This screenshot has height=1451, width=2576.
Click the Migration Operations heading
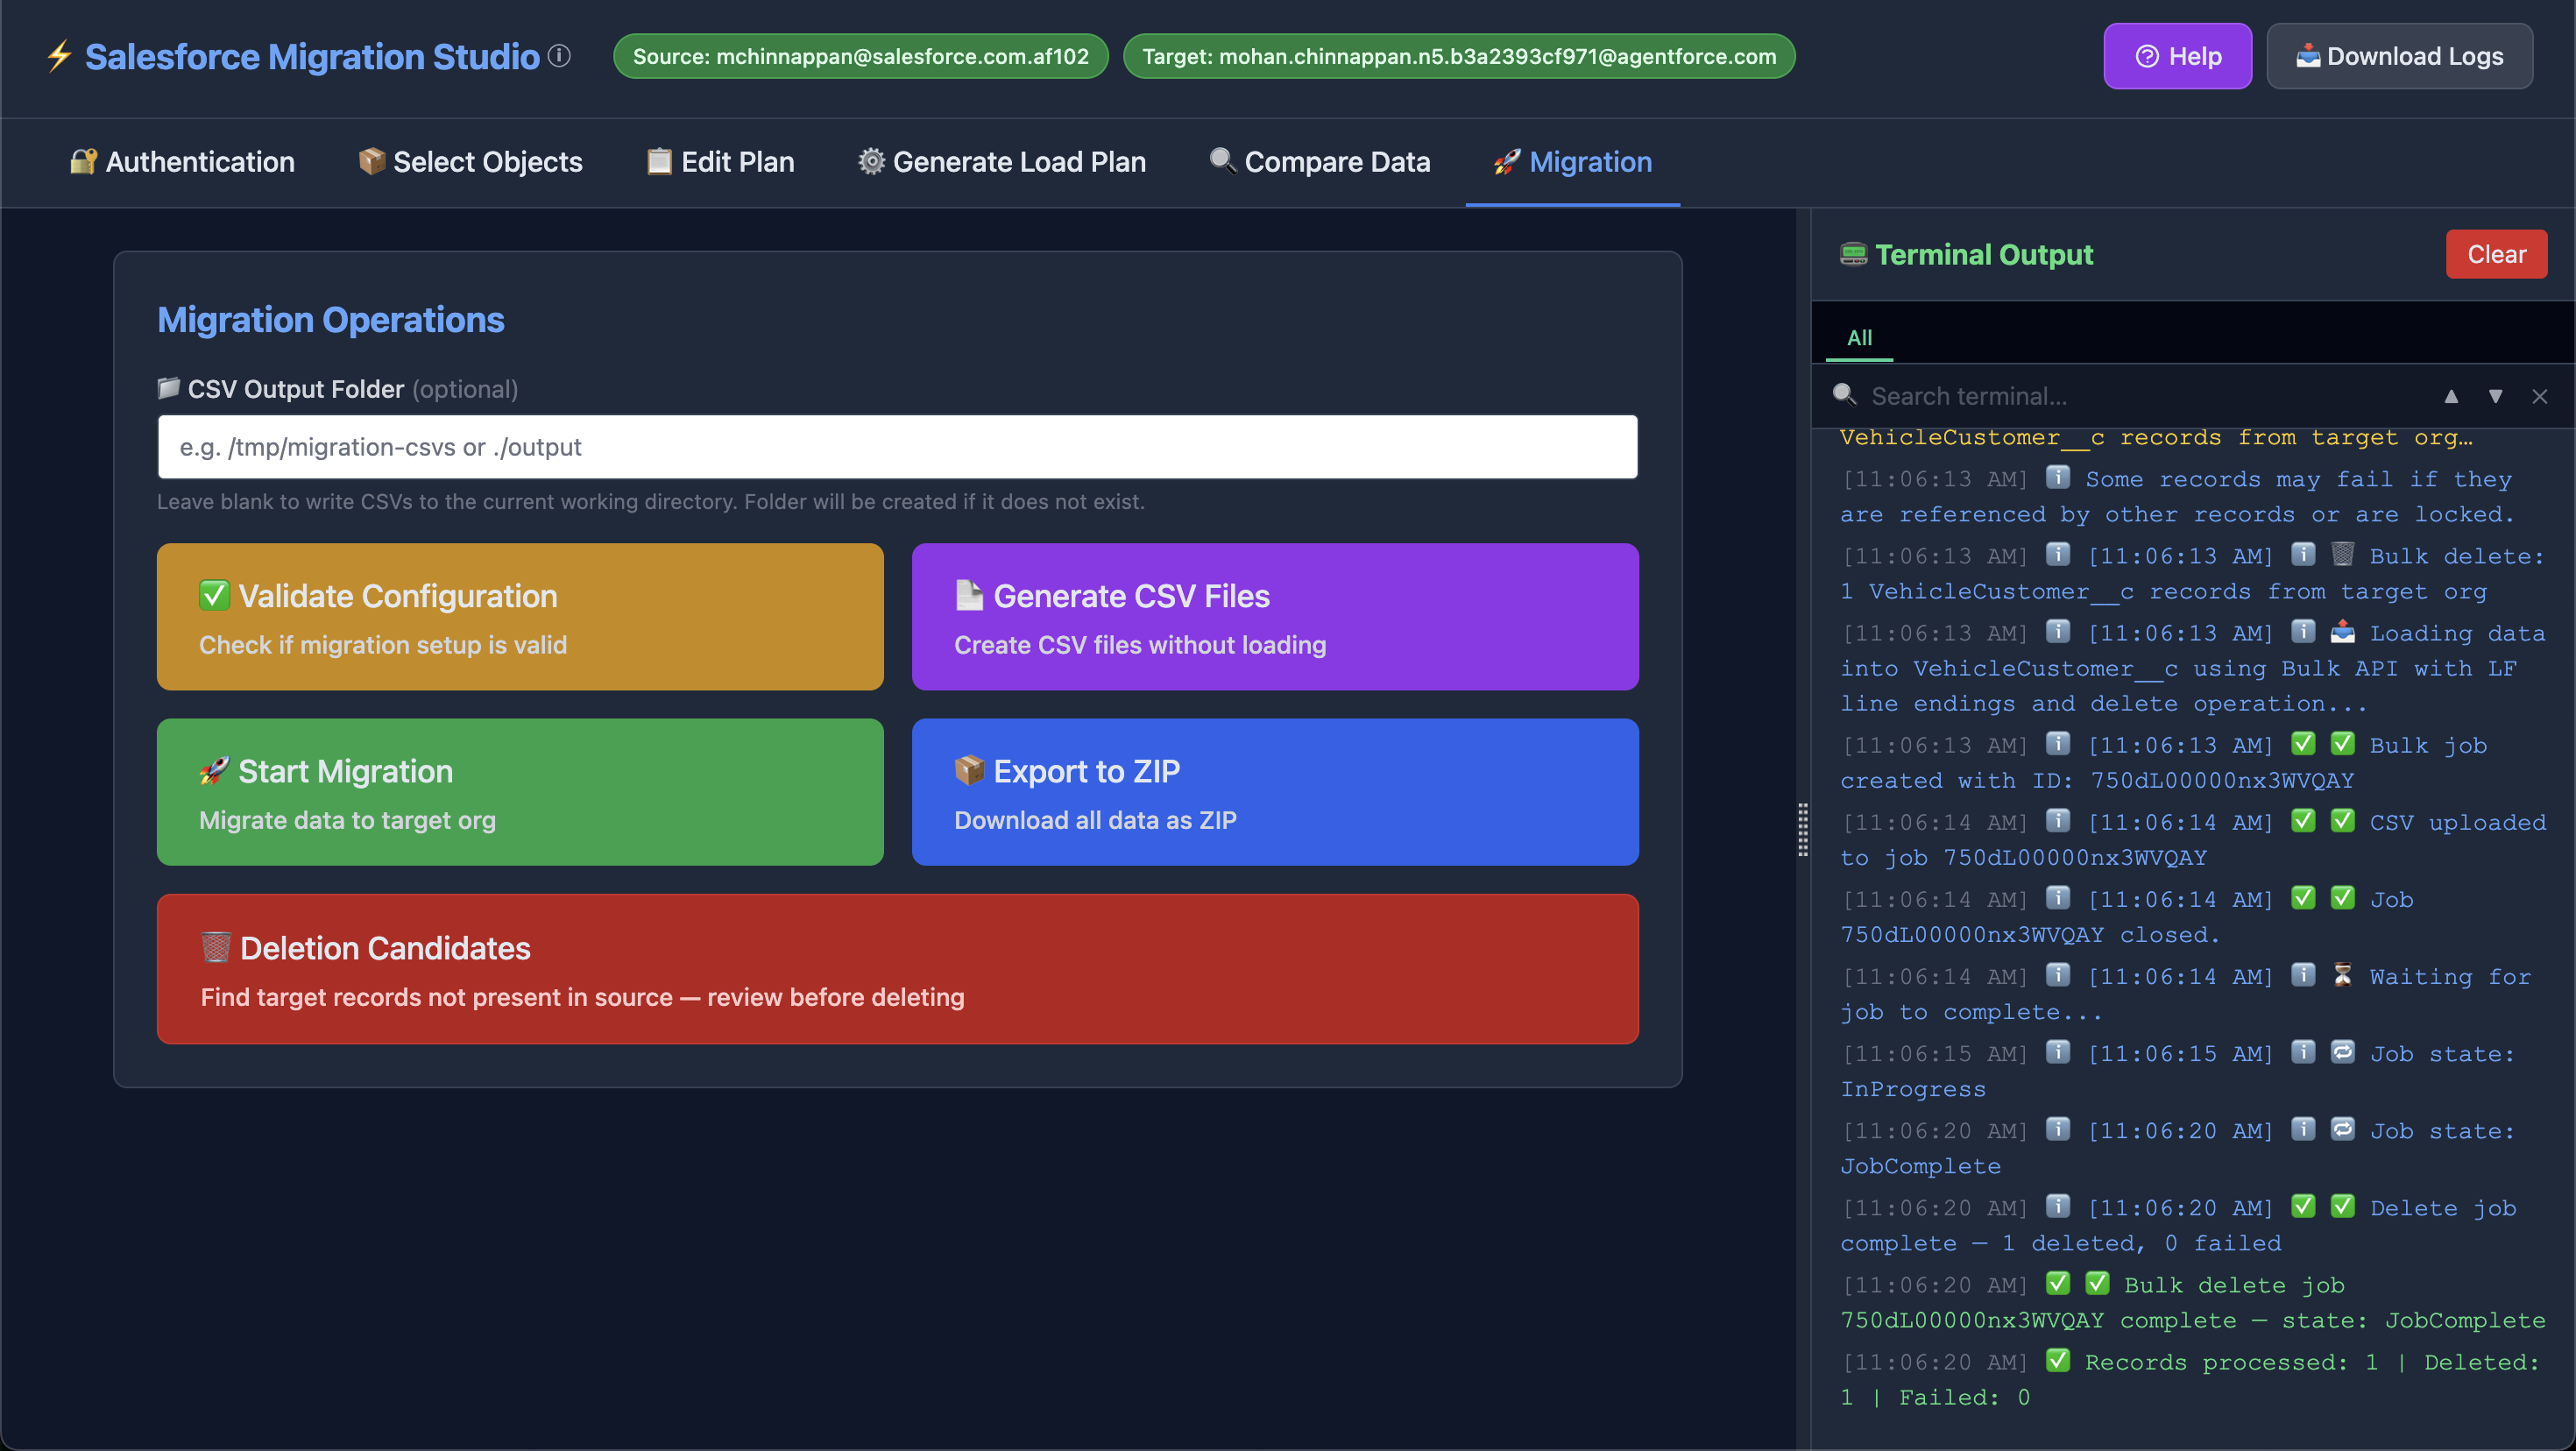(x=331, y=320)
